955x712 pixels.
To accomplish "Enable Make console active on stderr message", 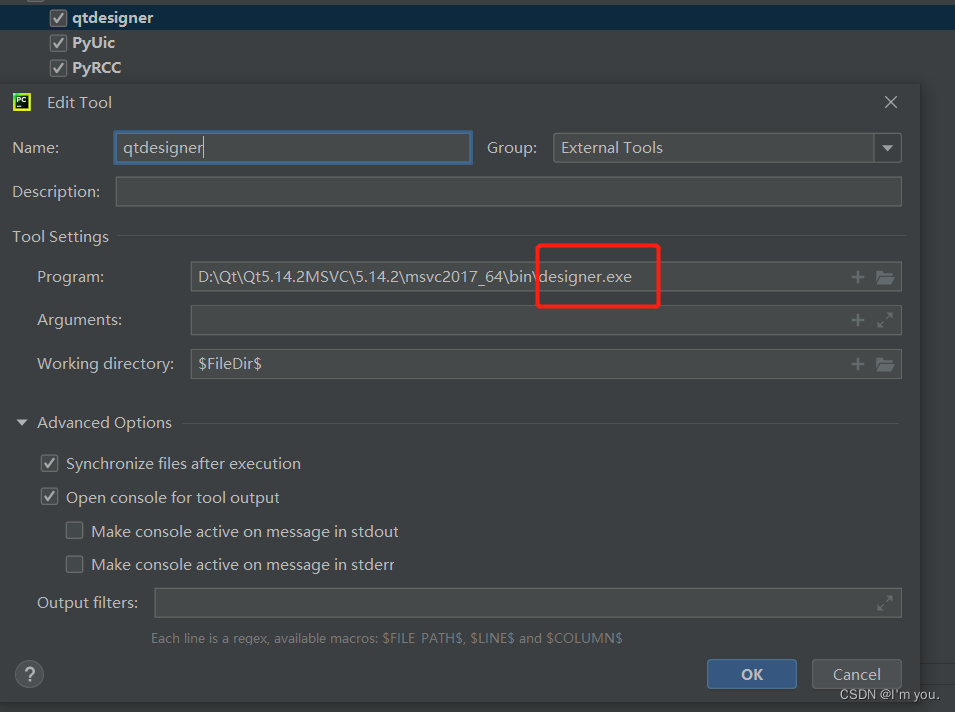I will point(74,564).
